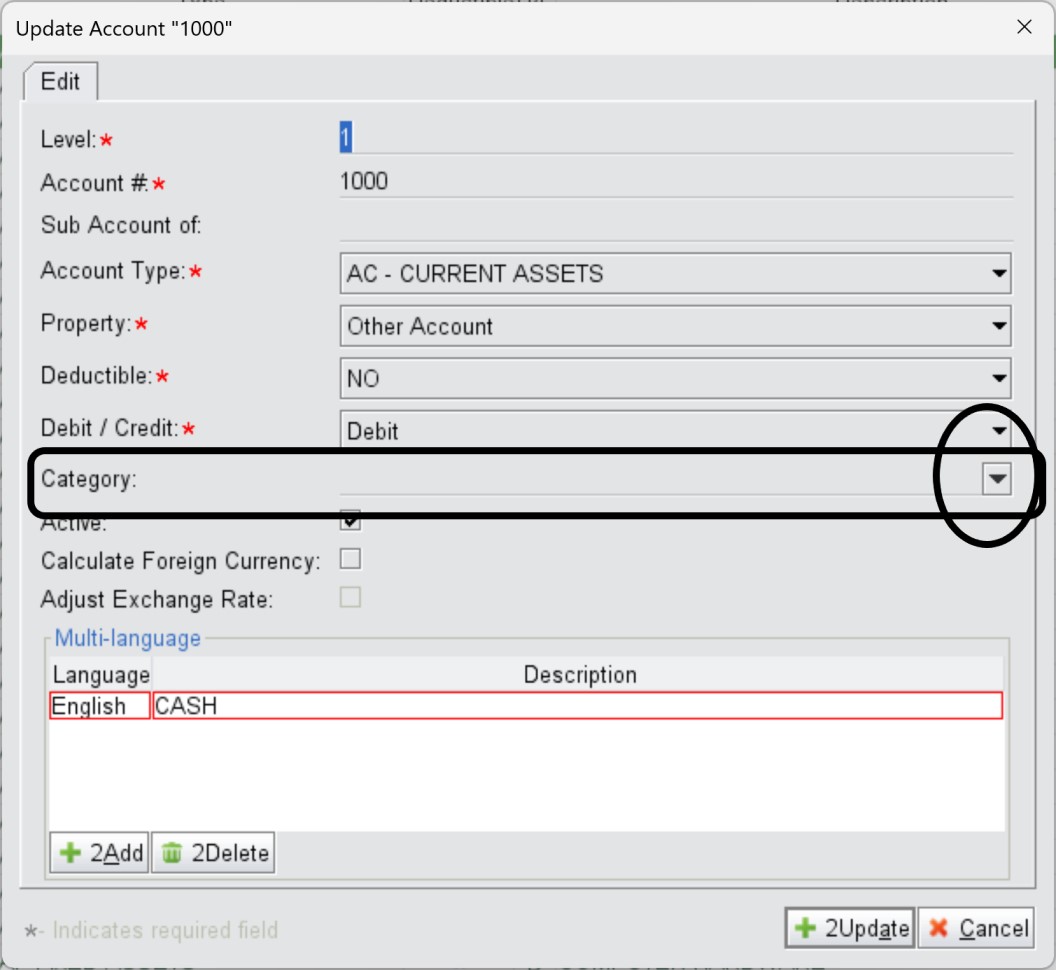This screenshot has height=970, width=1056.
Task: Click the red X icon on Cancel
Action: [x=938, y=929]
